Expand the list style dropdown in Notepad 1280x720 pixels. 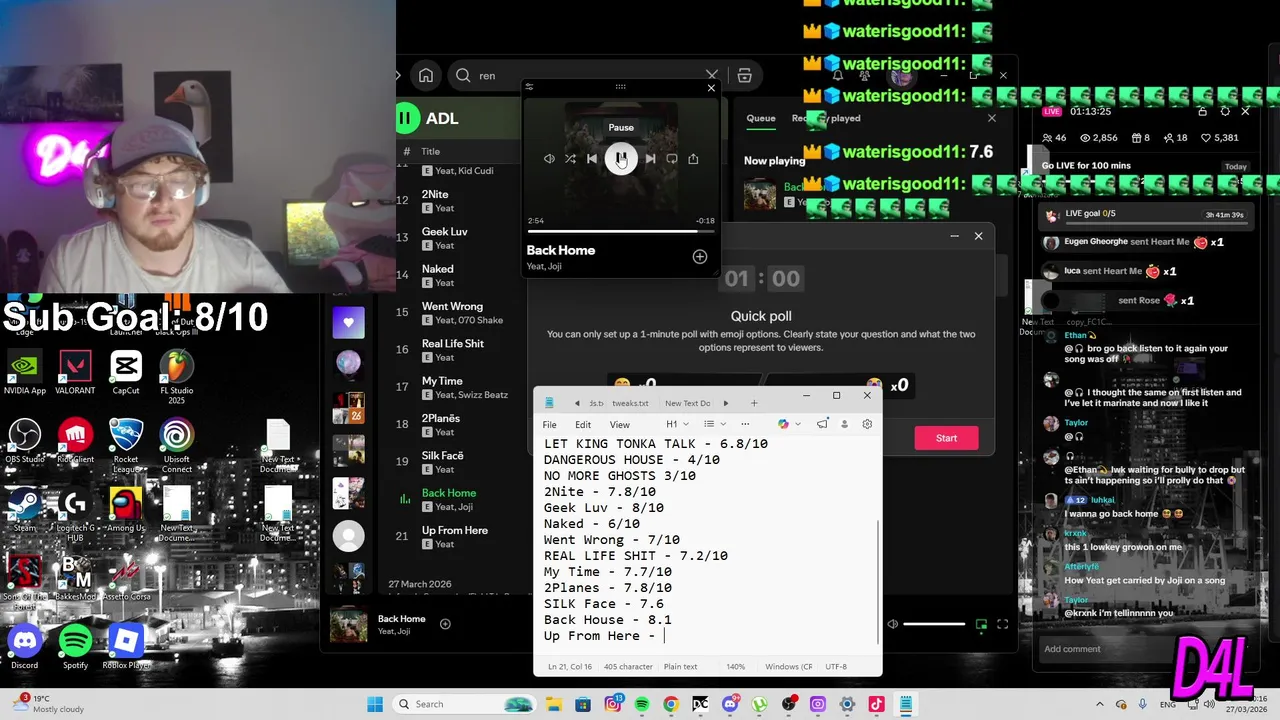713,424
